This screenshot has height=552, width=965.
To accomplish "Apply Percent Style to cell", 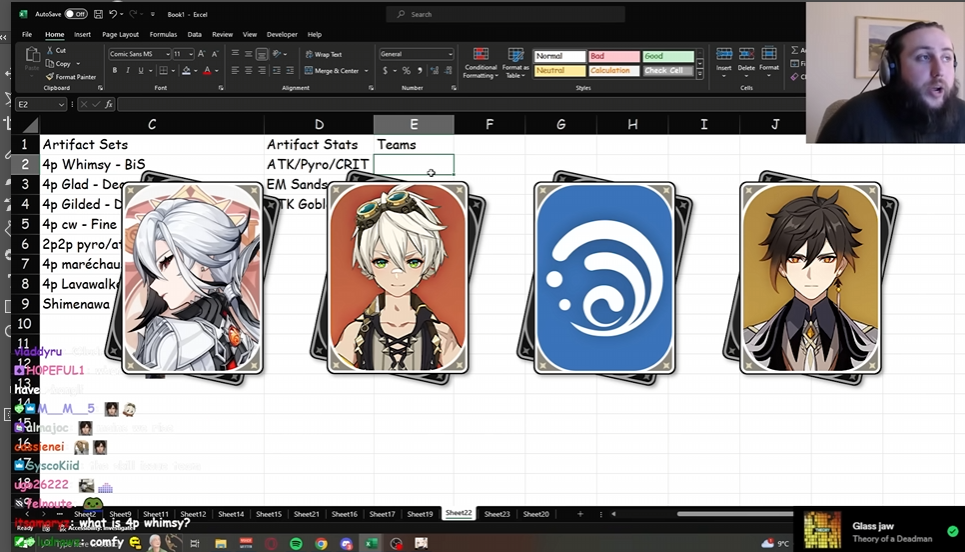I will pyautogui.click(x=405, y=71).
